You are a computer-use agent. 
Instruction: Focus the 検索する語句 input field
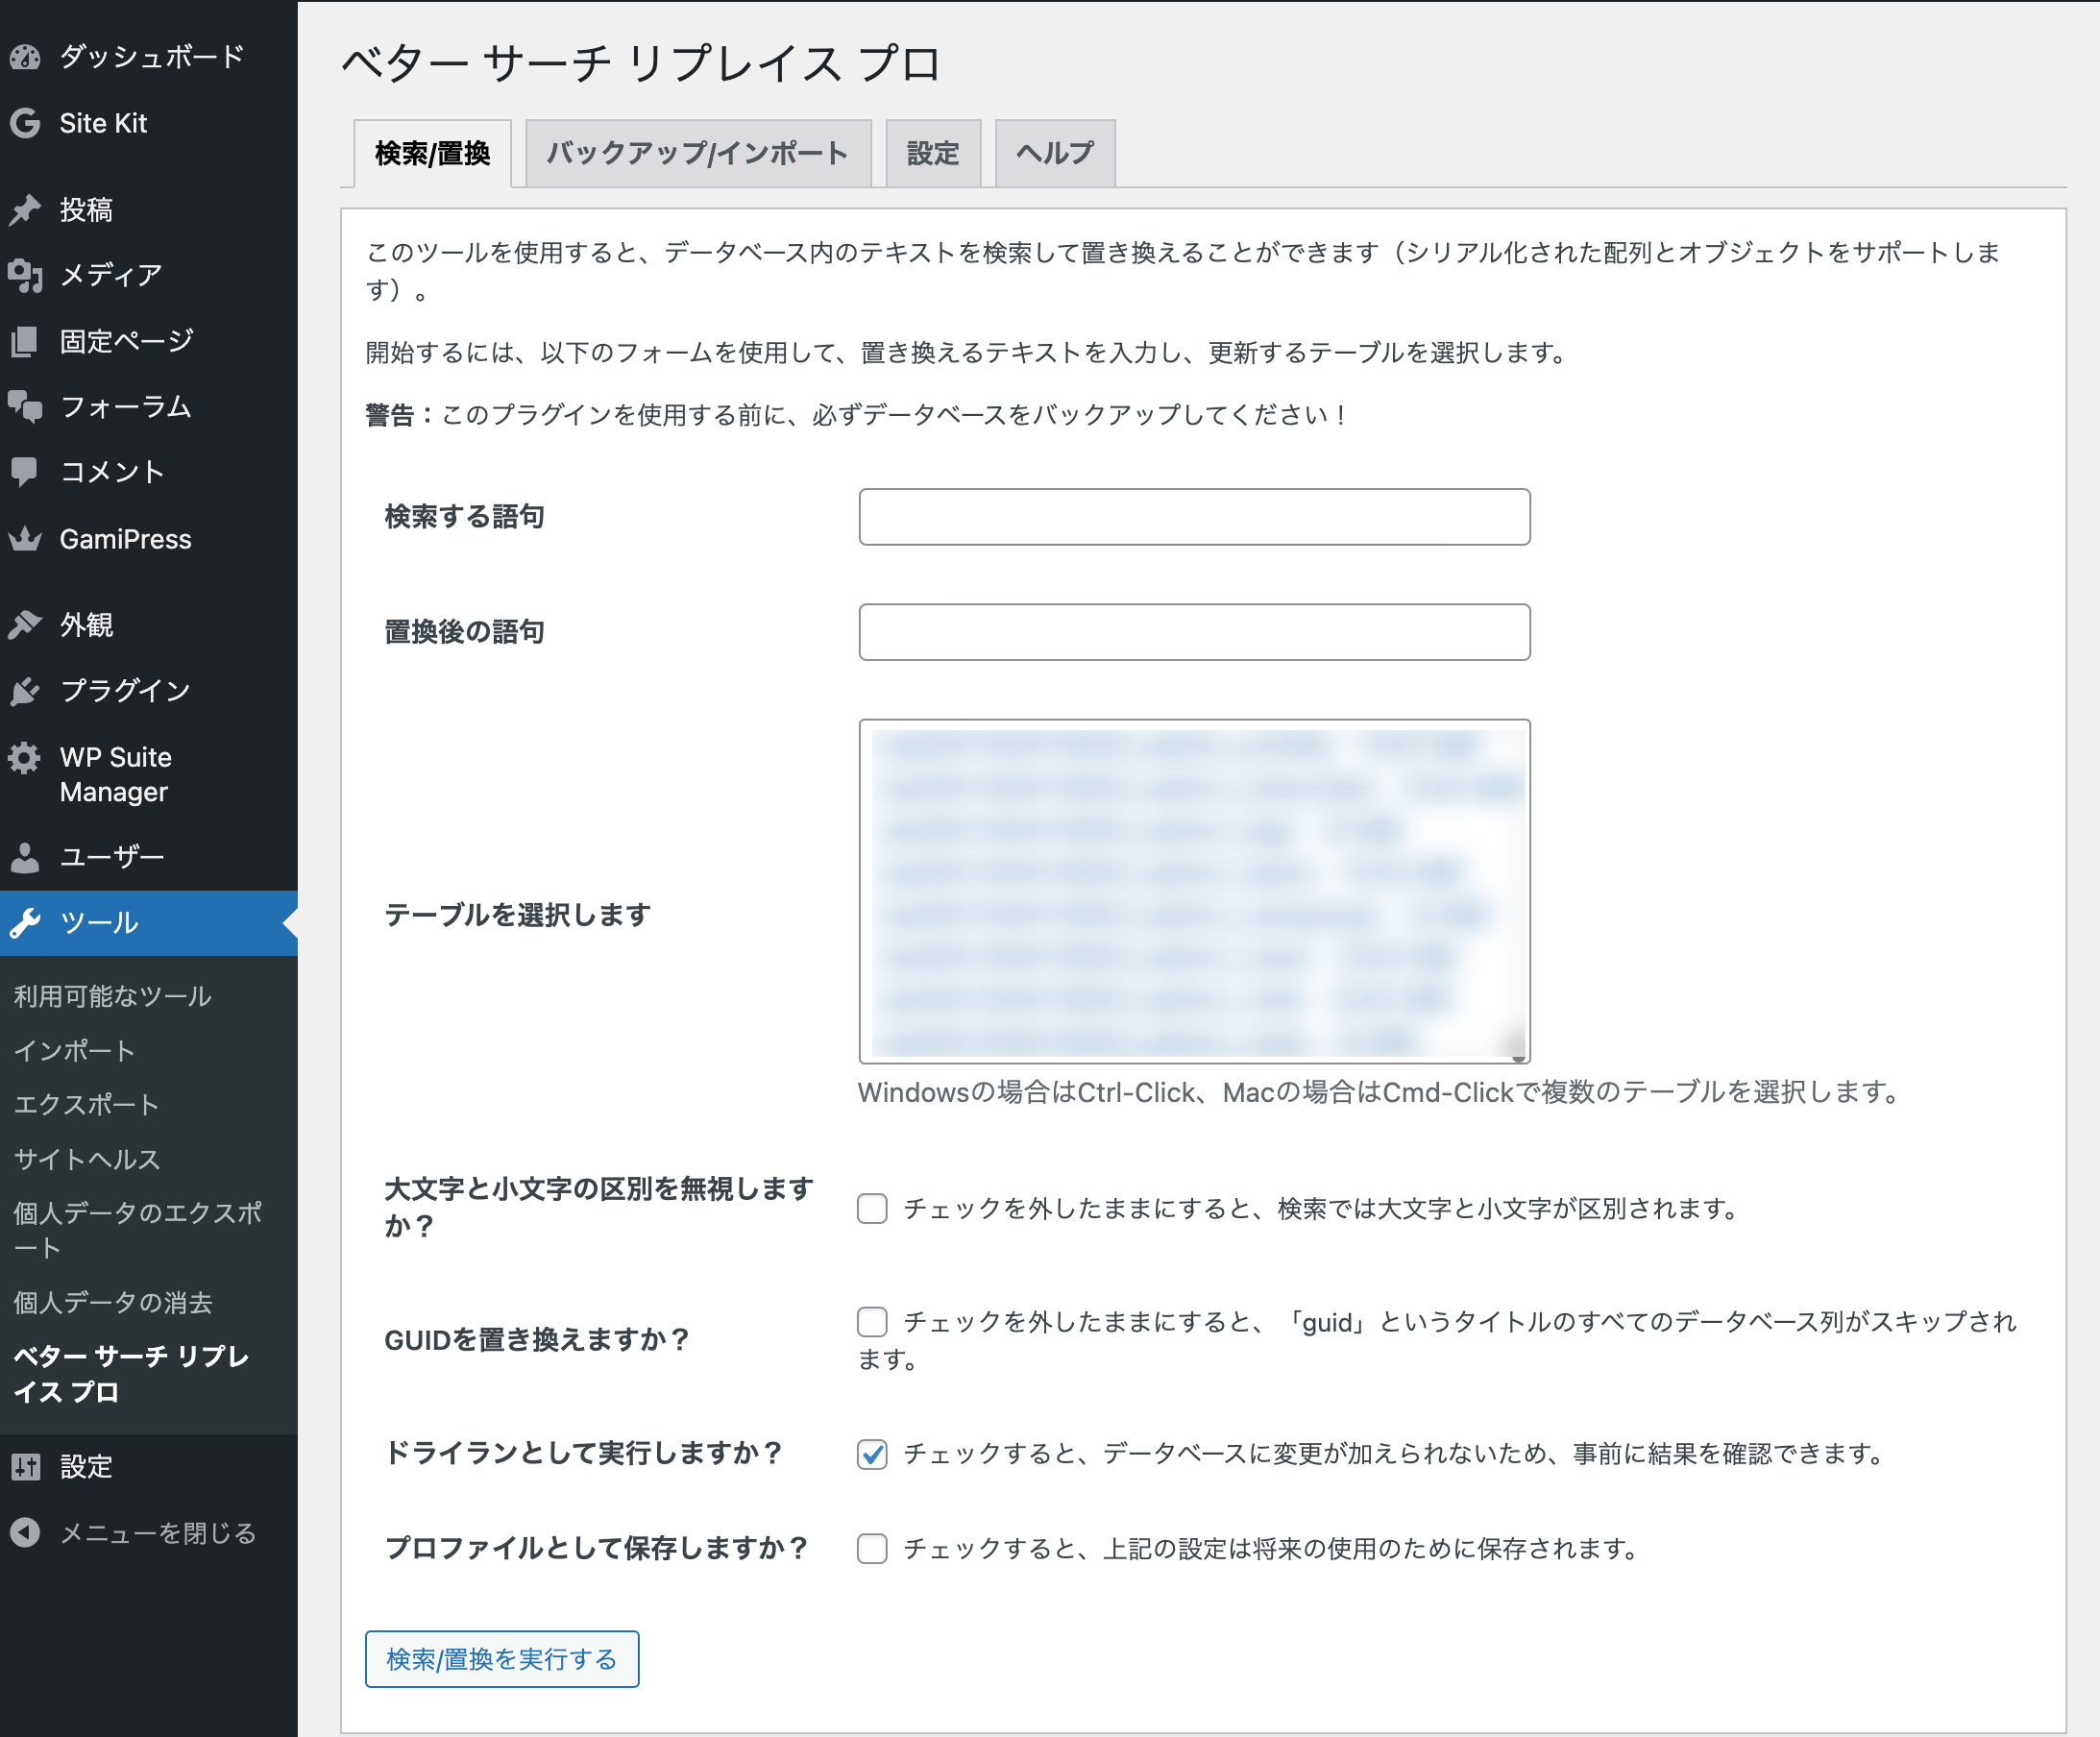(1194, 517)
